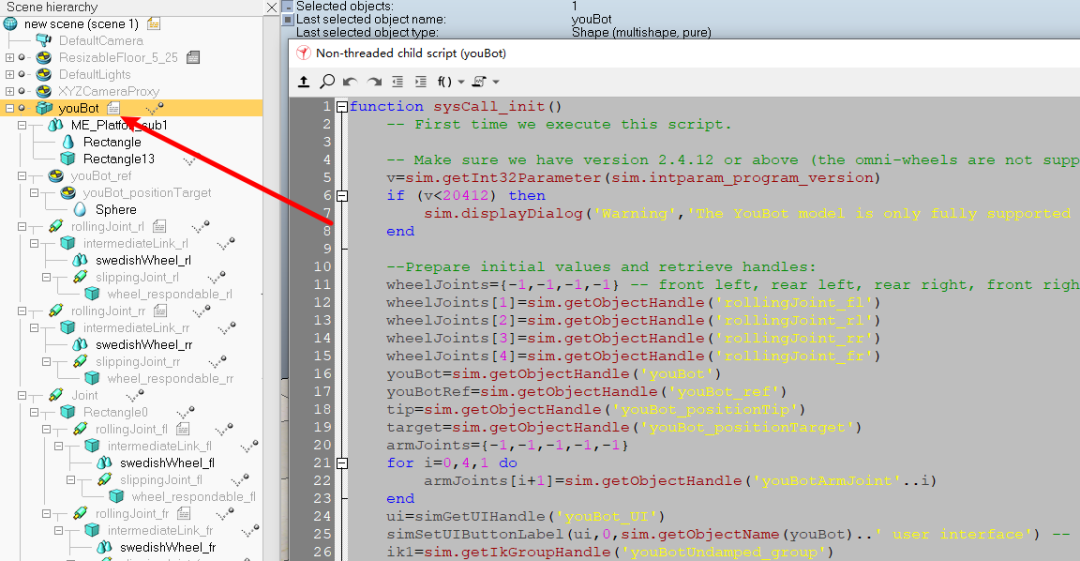
Task: Expand the DefaultLights tree node
Action: (9, 75)
